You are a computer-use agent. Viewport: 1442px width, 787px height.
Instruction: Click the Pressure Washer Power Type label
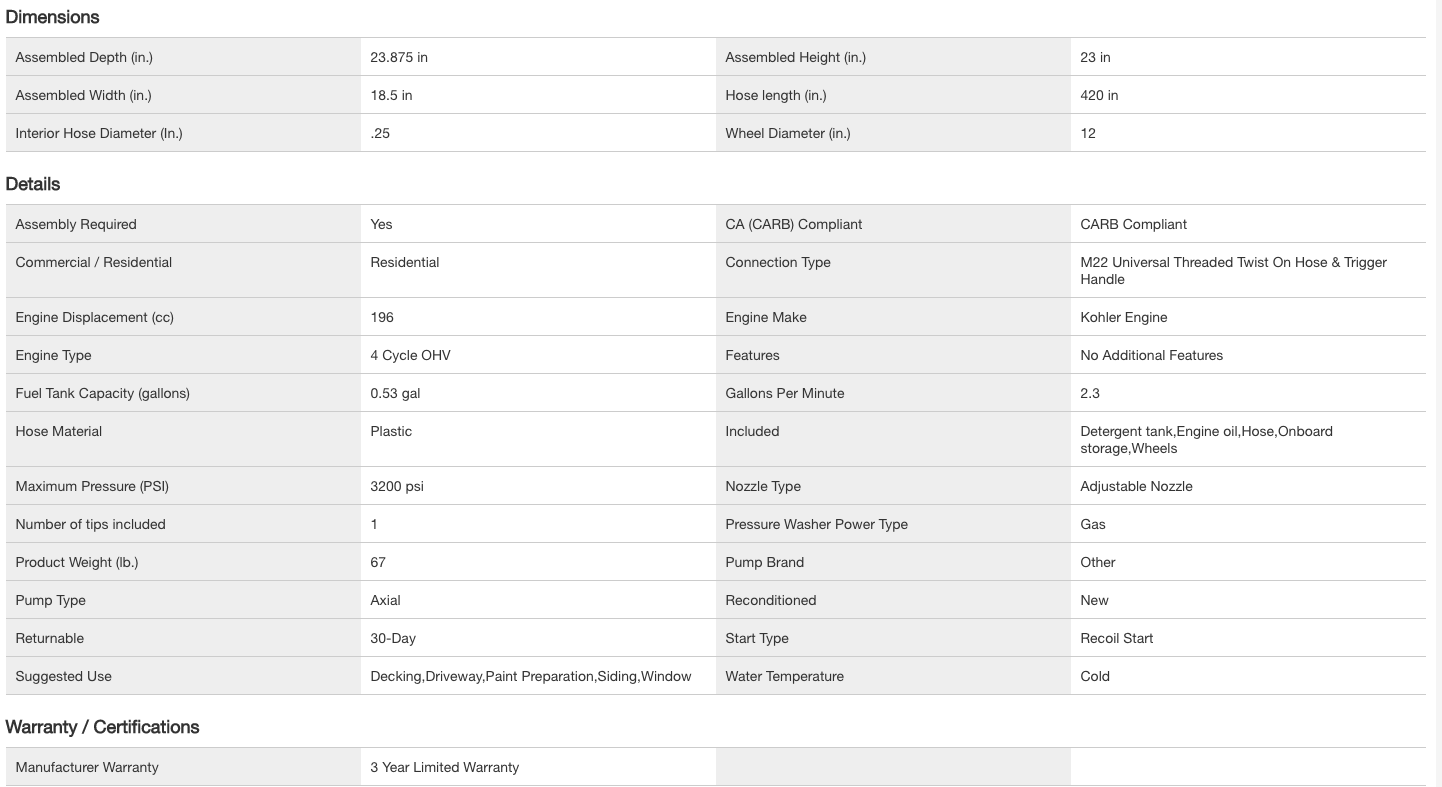coord(817,524)
